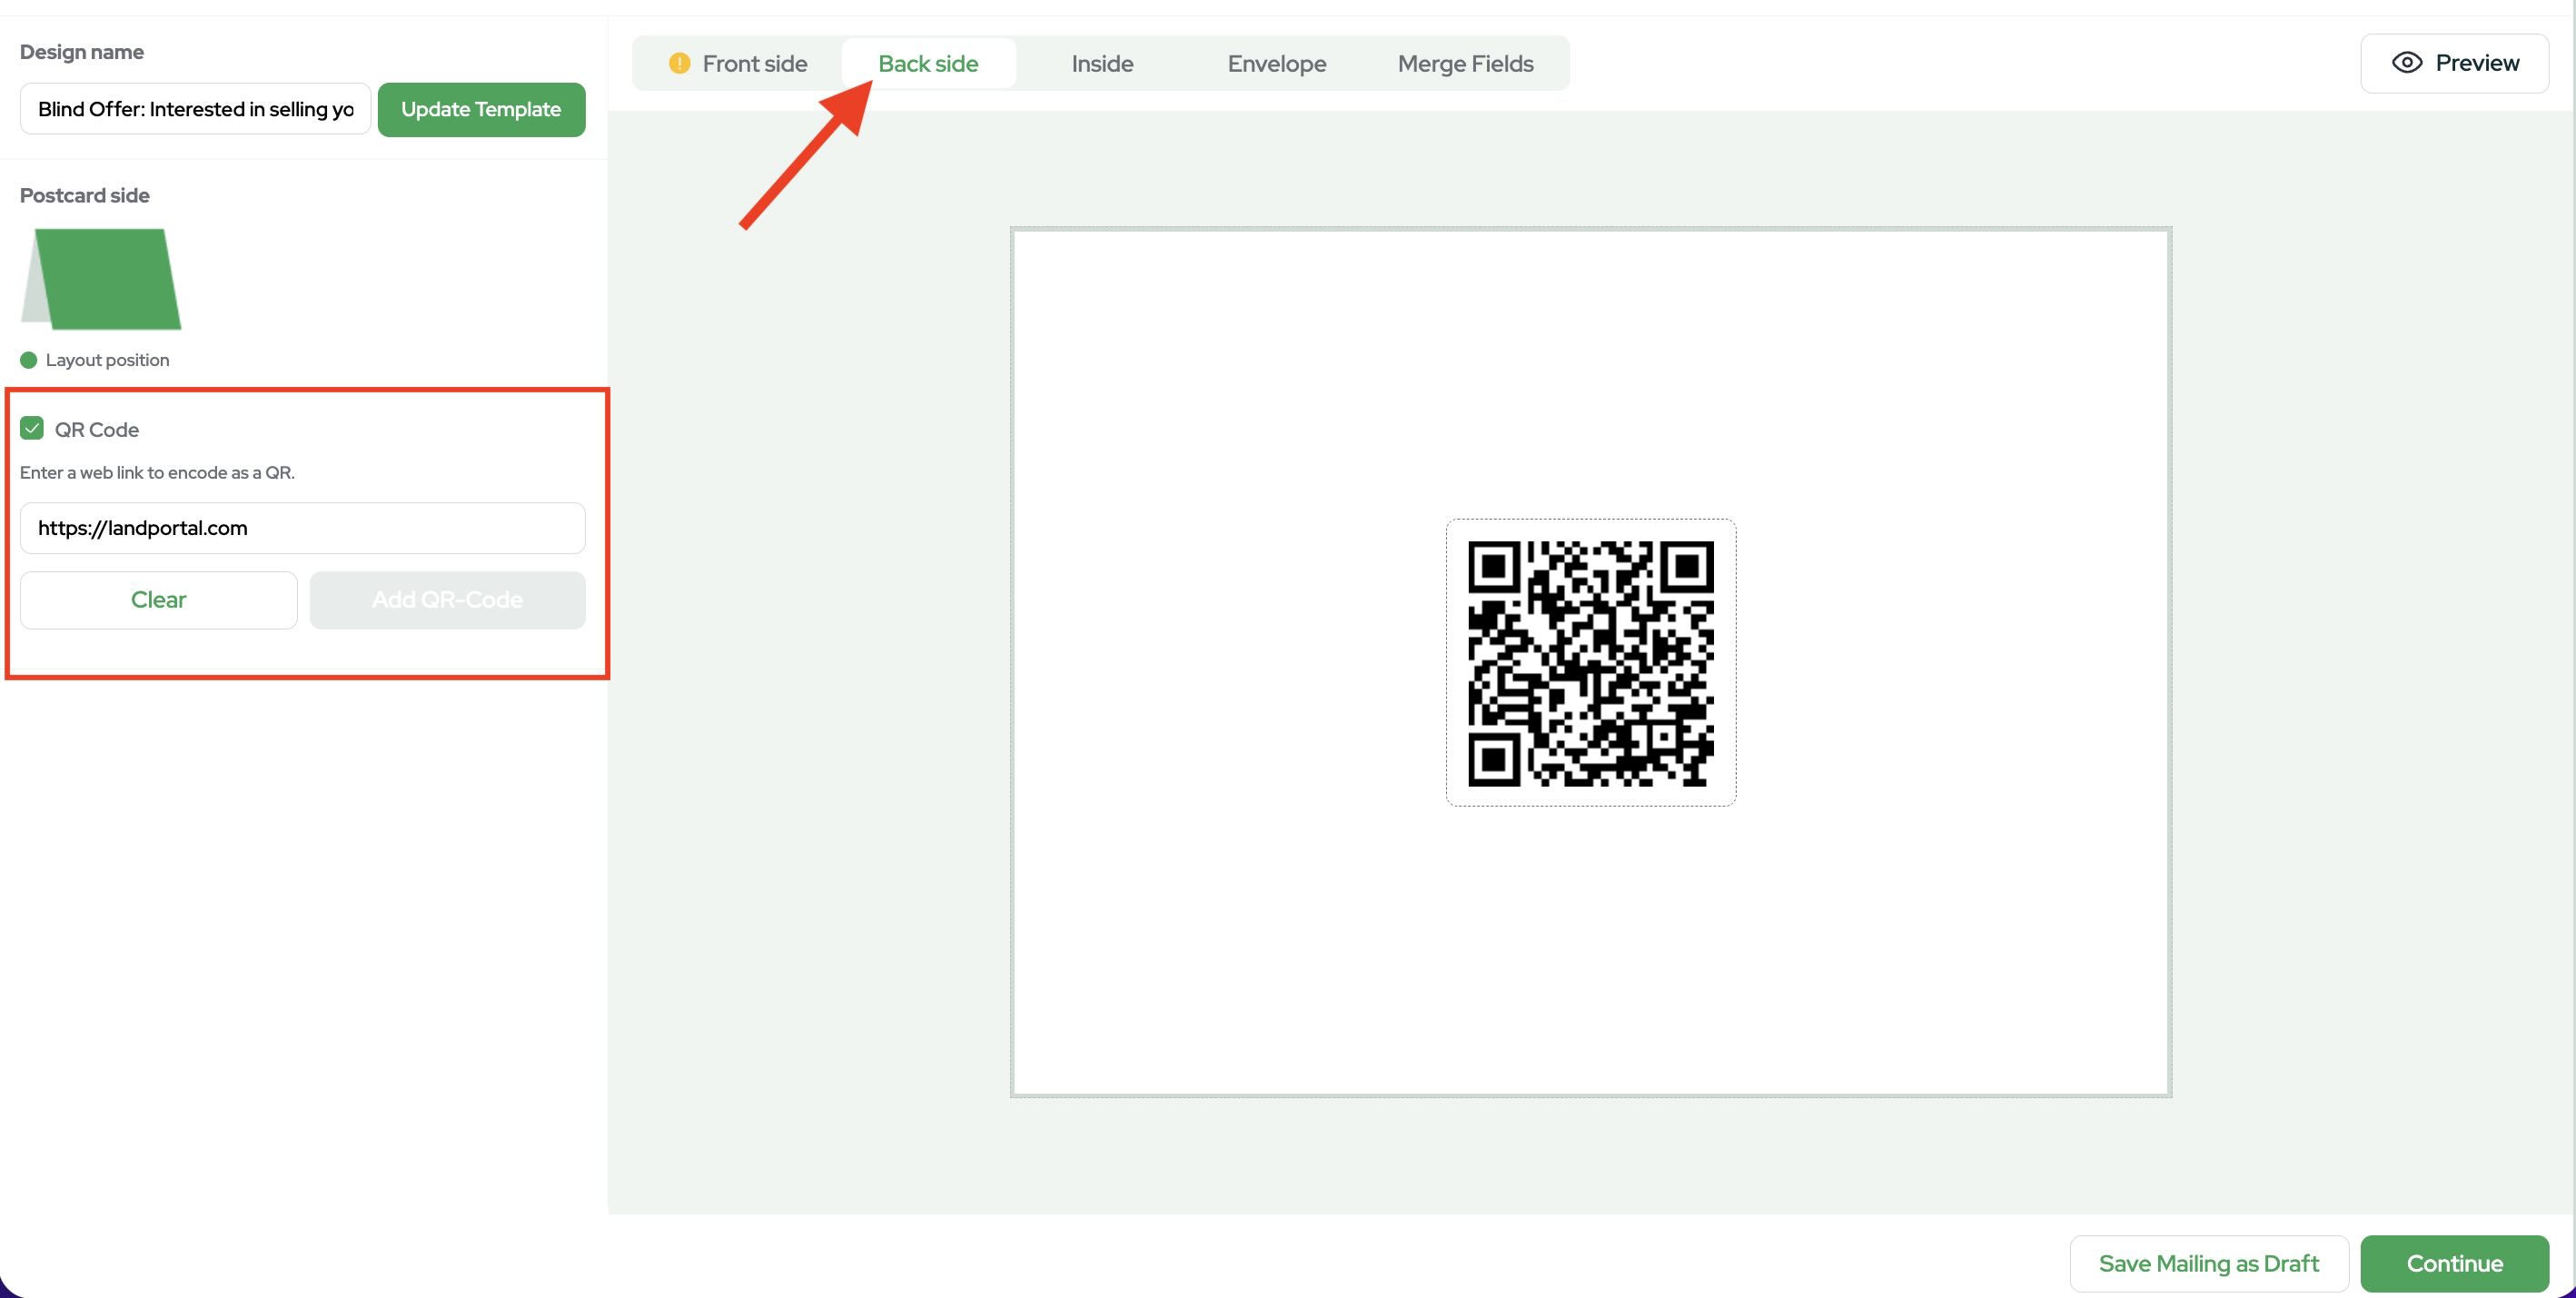Open the Back side tab
Image resolution: width=2576 pixels, height=1298 pixels.
pyautogui.click(x=928, y=64)
